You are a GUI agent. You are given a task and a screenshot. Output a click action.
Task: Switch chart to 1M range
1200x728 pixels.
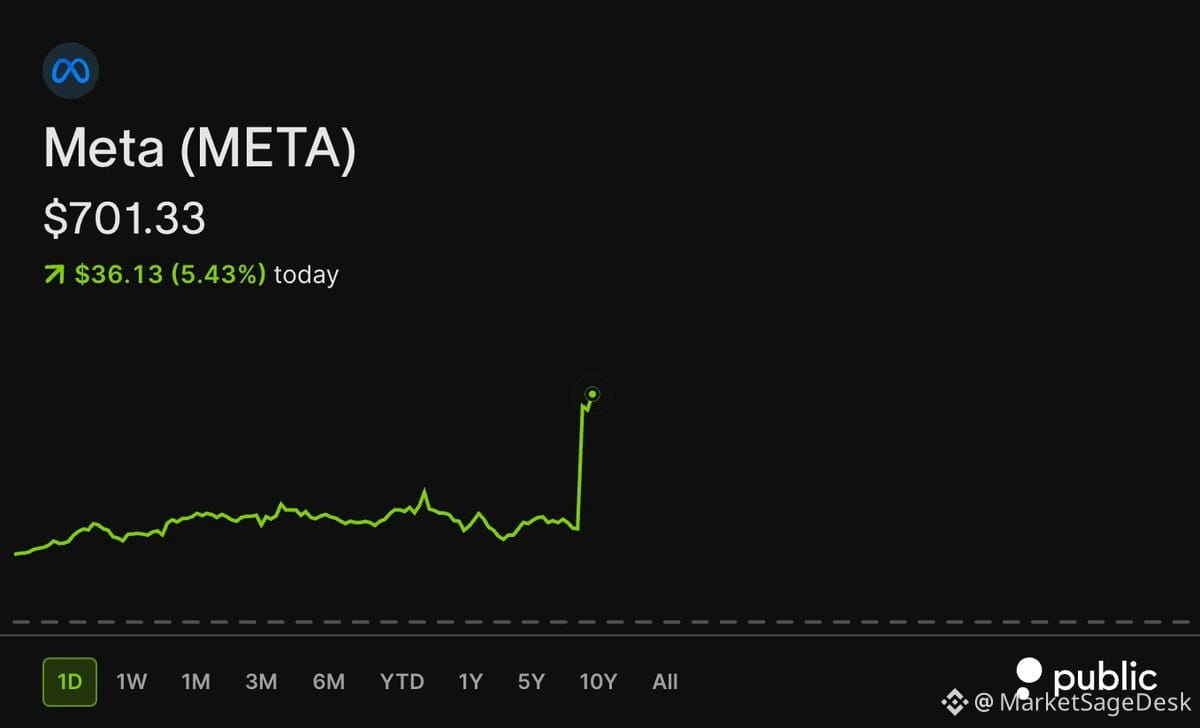click(196, 682)
